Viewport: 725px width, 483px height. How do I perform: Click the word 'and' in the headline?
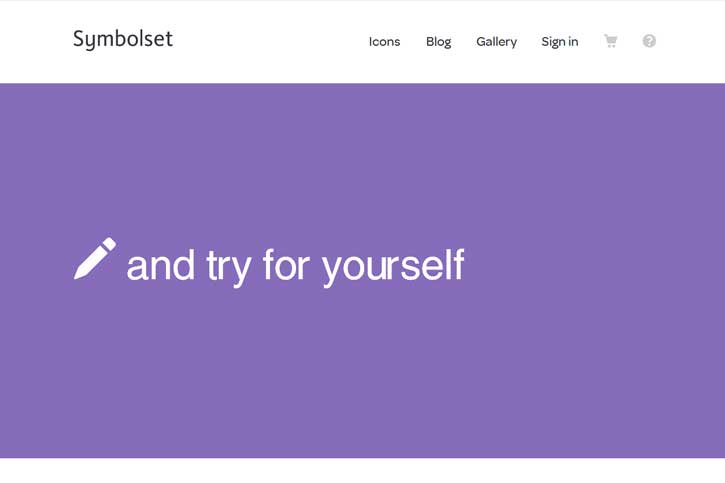coord(160,265)
